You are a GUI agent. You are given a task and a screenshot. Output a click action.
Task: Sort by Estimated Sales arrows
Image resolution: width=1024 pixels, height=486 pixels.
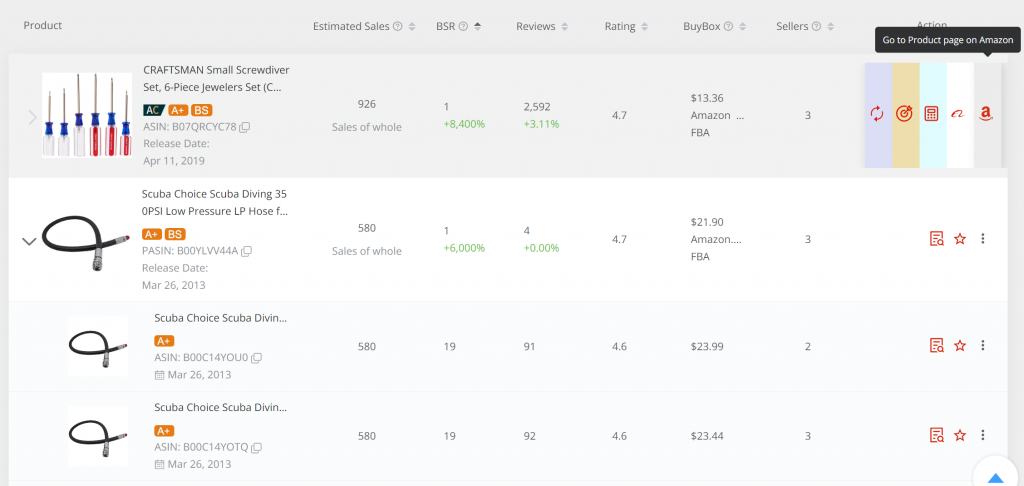411,27
